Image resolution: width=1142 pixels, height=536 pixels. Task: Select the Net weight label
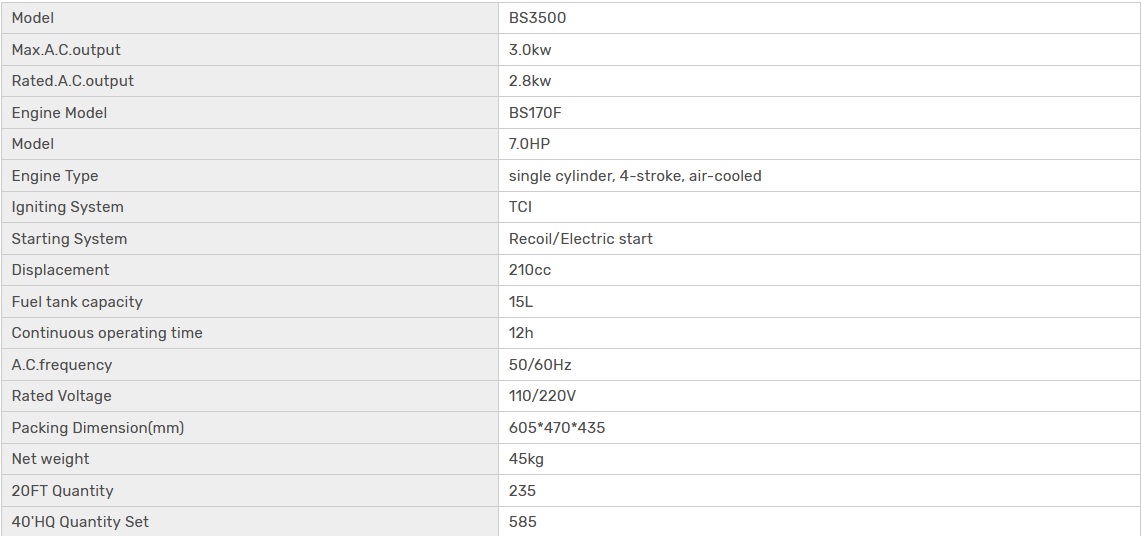(x=50, y=459)
